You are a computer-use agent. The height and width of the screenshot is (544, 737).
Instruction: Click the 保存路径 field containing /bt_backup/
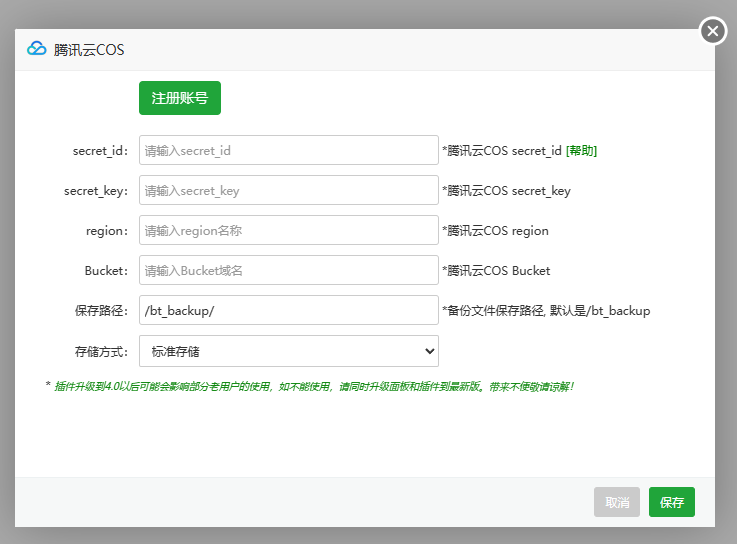289,310
